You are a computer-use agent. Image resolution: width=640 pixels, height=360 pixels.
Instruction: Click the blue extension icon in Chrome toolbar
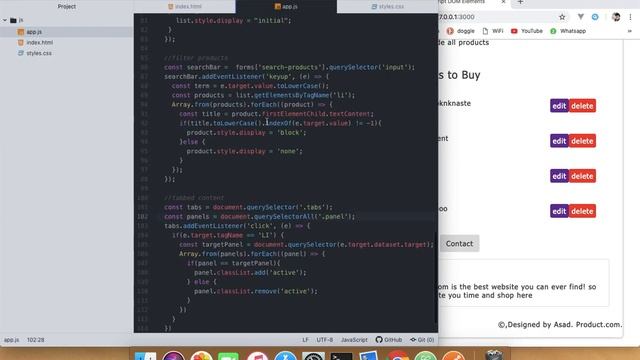tap(595, 17)
